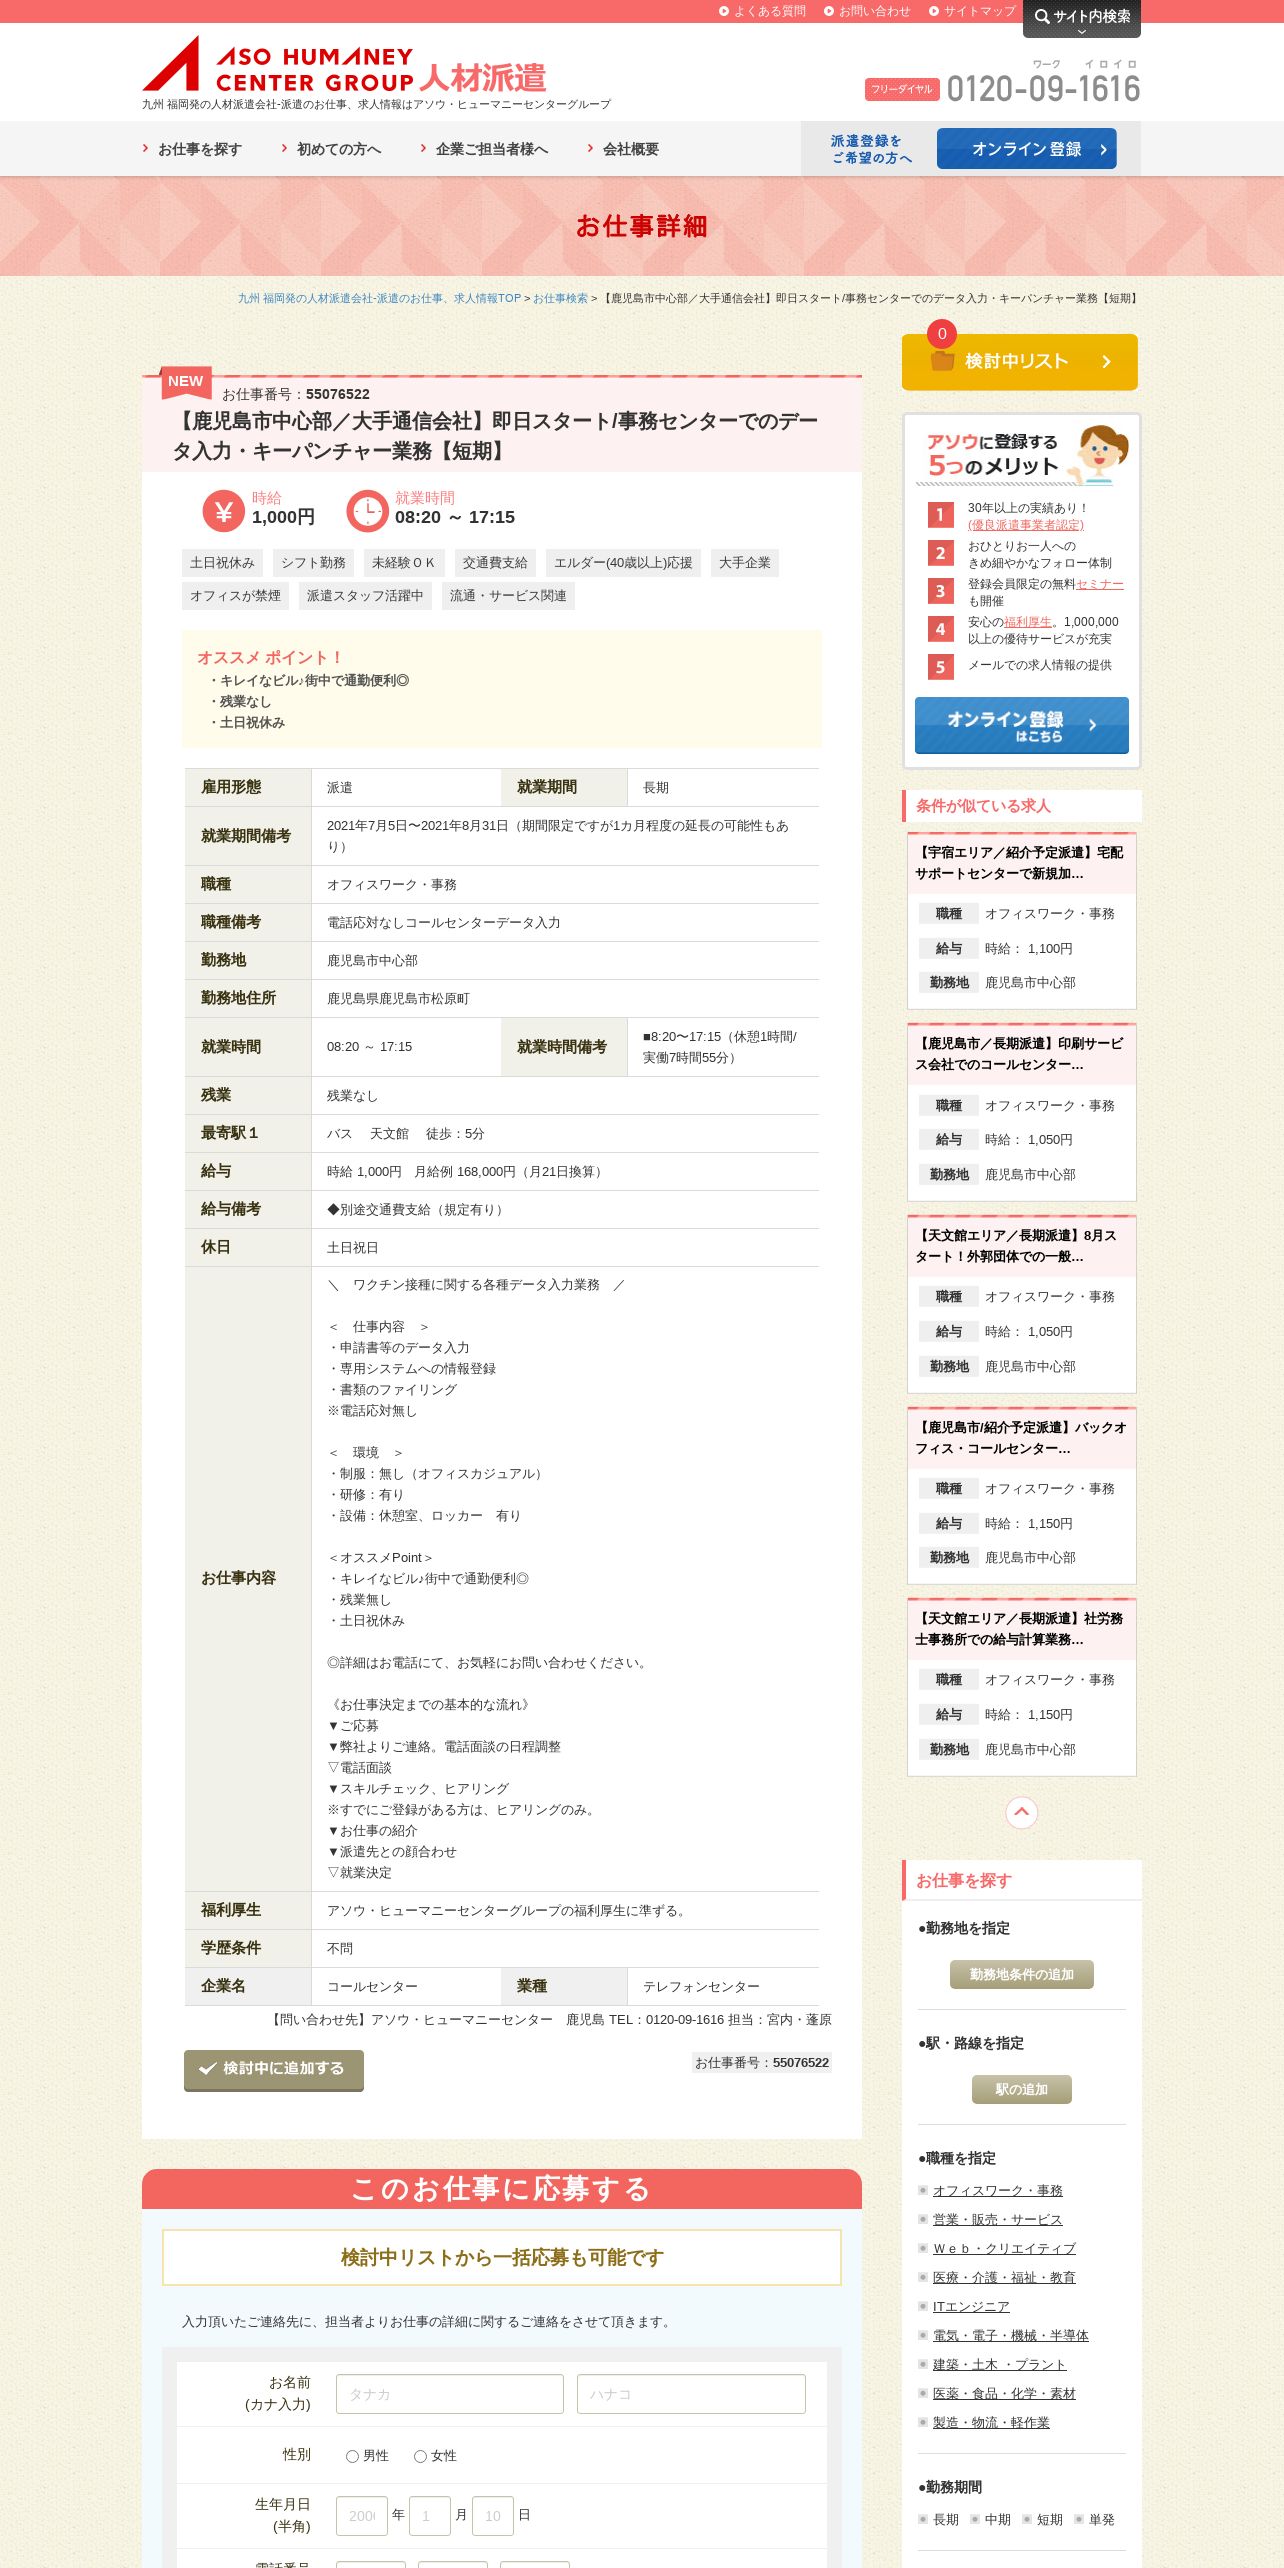The image size is (1284, 2568).
Task: Click the 未経験ＯＫ tag
Action: (403, 563)
